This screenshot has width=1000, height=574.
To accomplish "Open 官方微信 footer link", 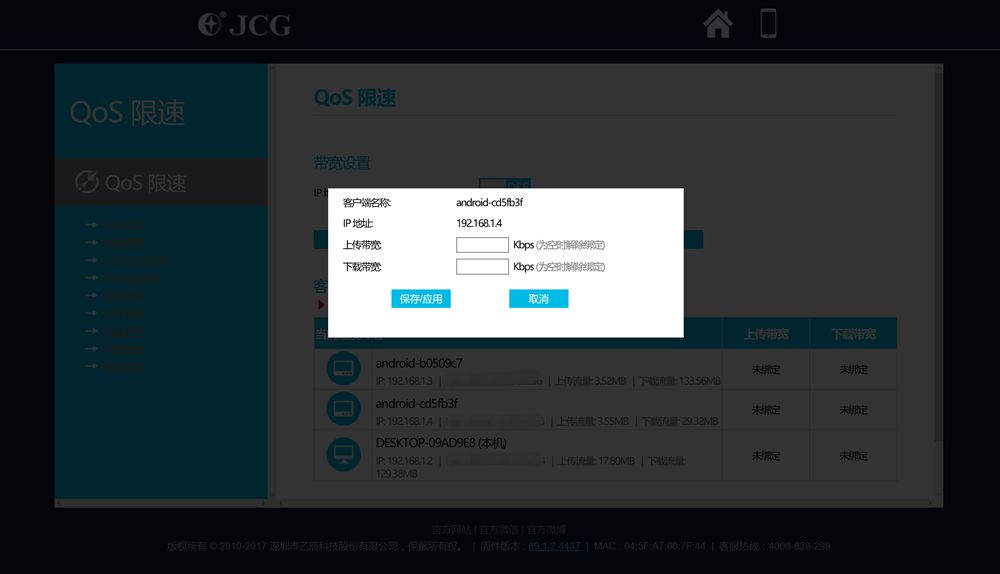I will (x=498, y=530).
